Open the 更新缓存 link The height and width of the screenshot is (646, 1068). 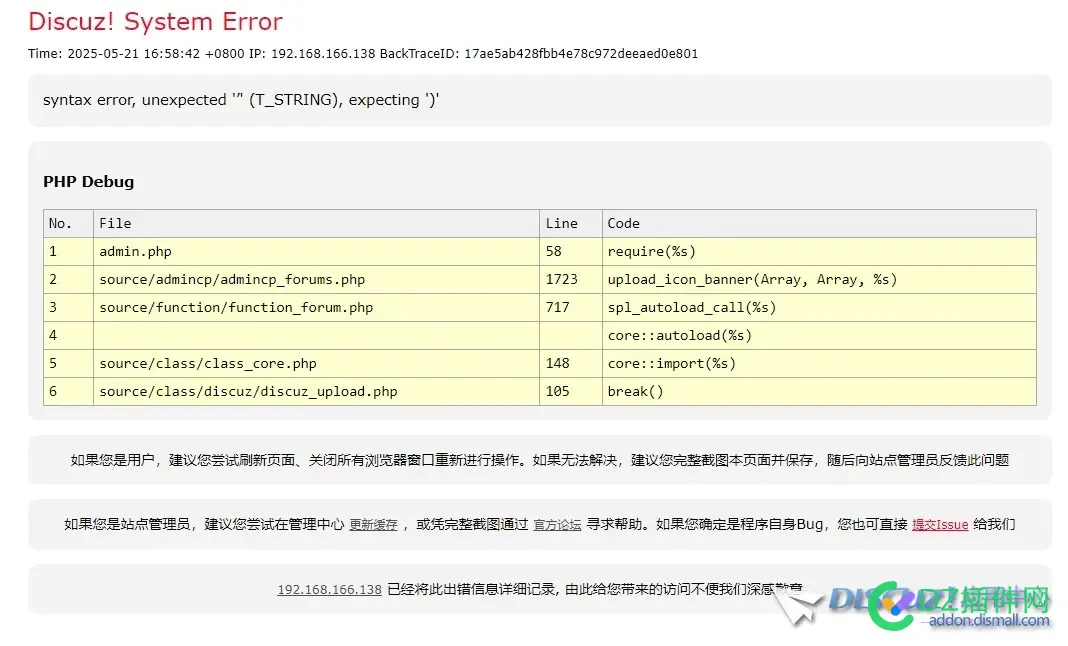373,525
